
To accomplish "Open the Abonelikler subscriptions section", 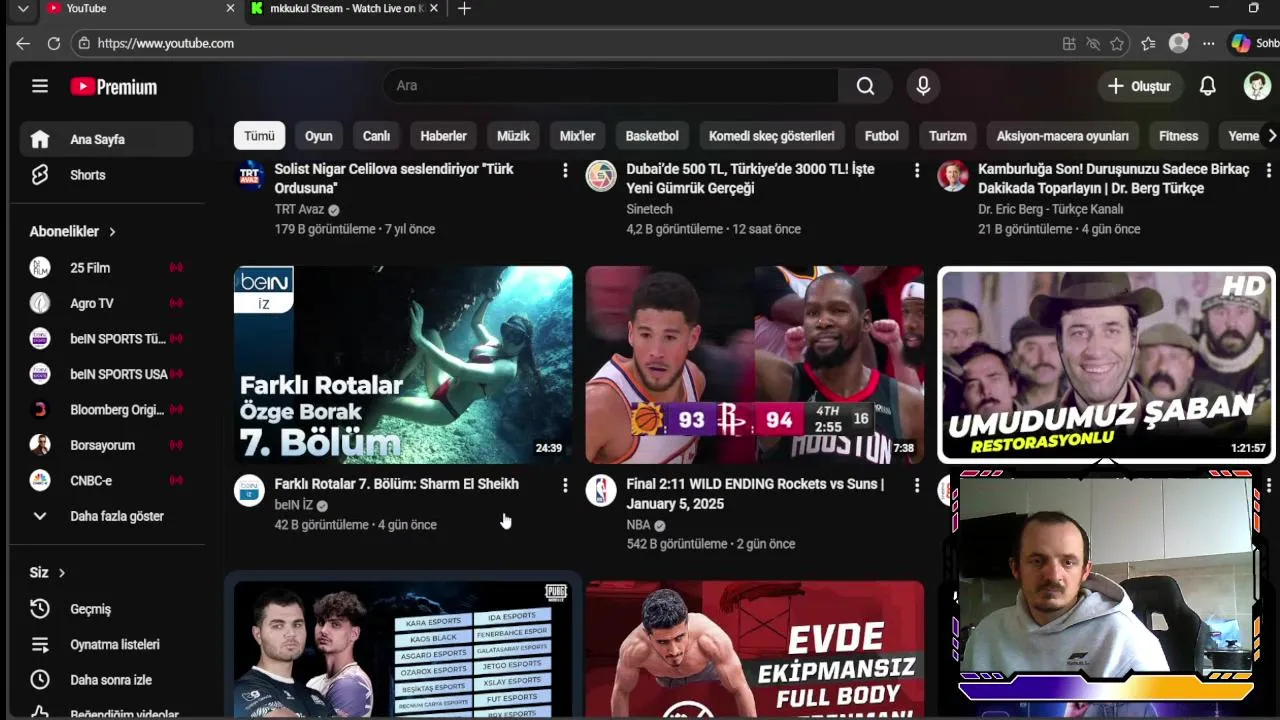I will (73, 231).
